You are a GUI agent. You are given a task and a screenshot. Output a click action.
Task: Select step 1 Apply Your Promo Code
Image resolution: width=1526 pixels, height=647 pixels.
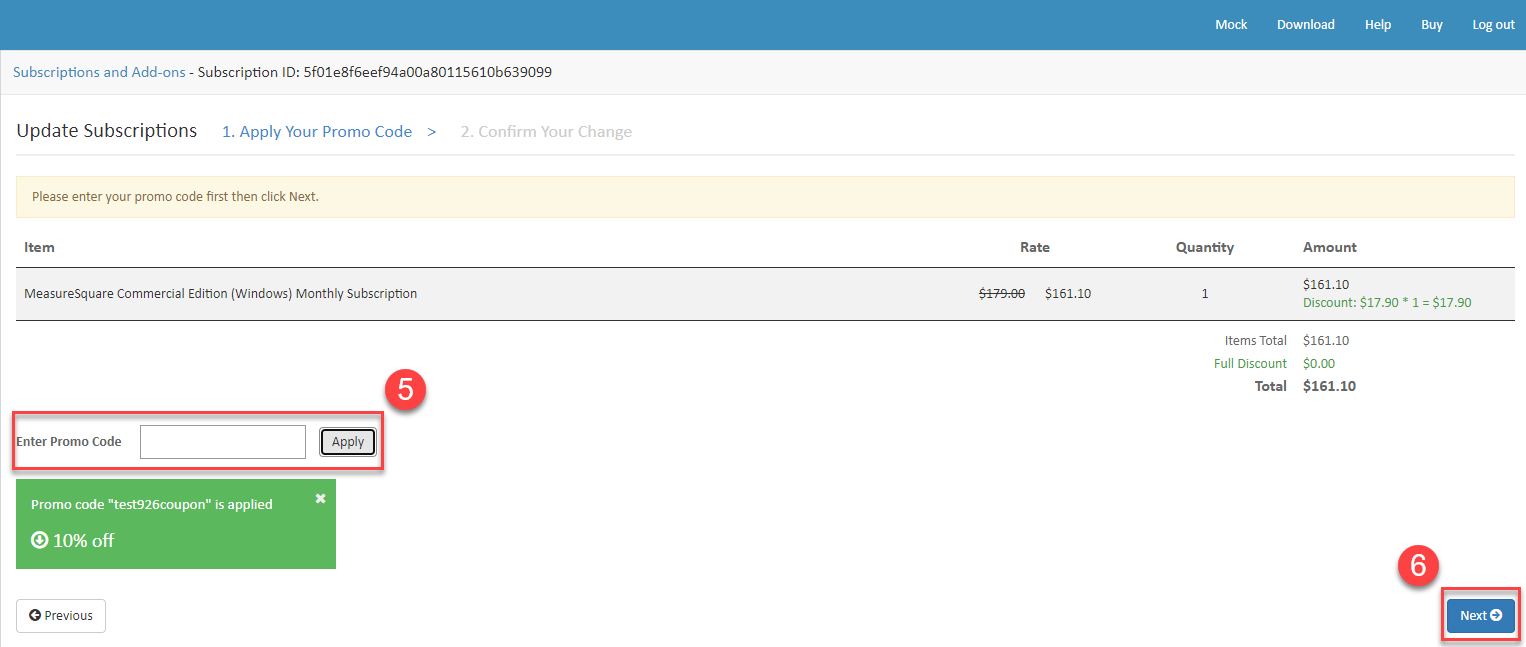click(x=317, y=131)
